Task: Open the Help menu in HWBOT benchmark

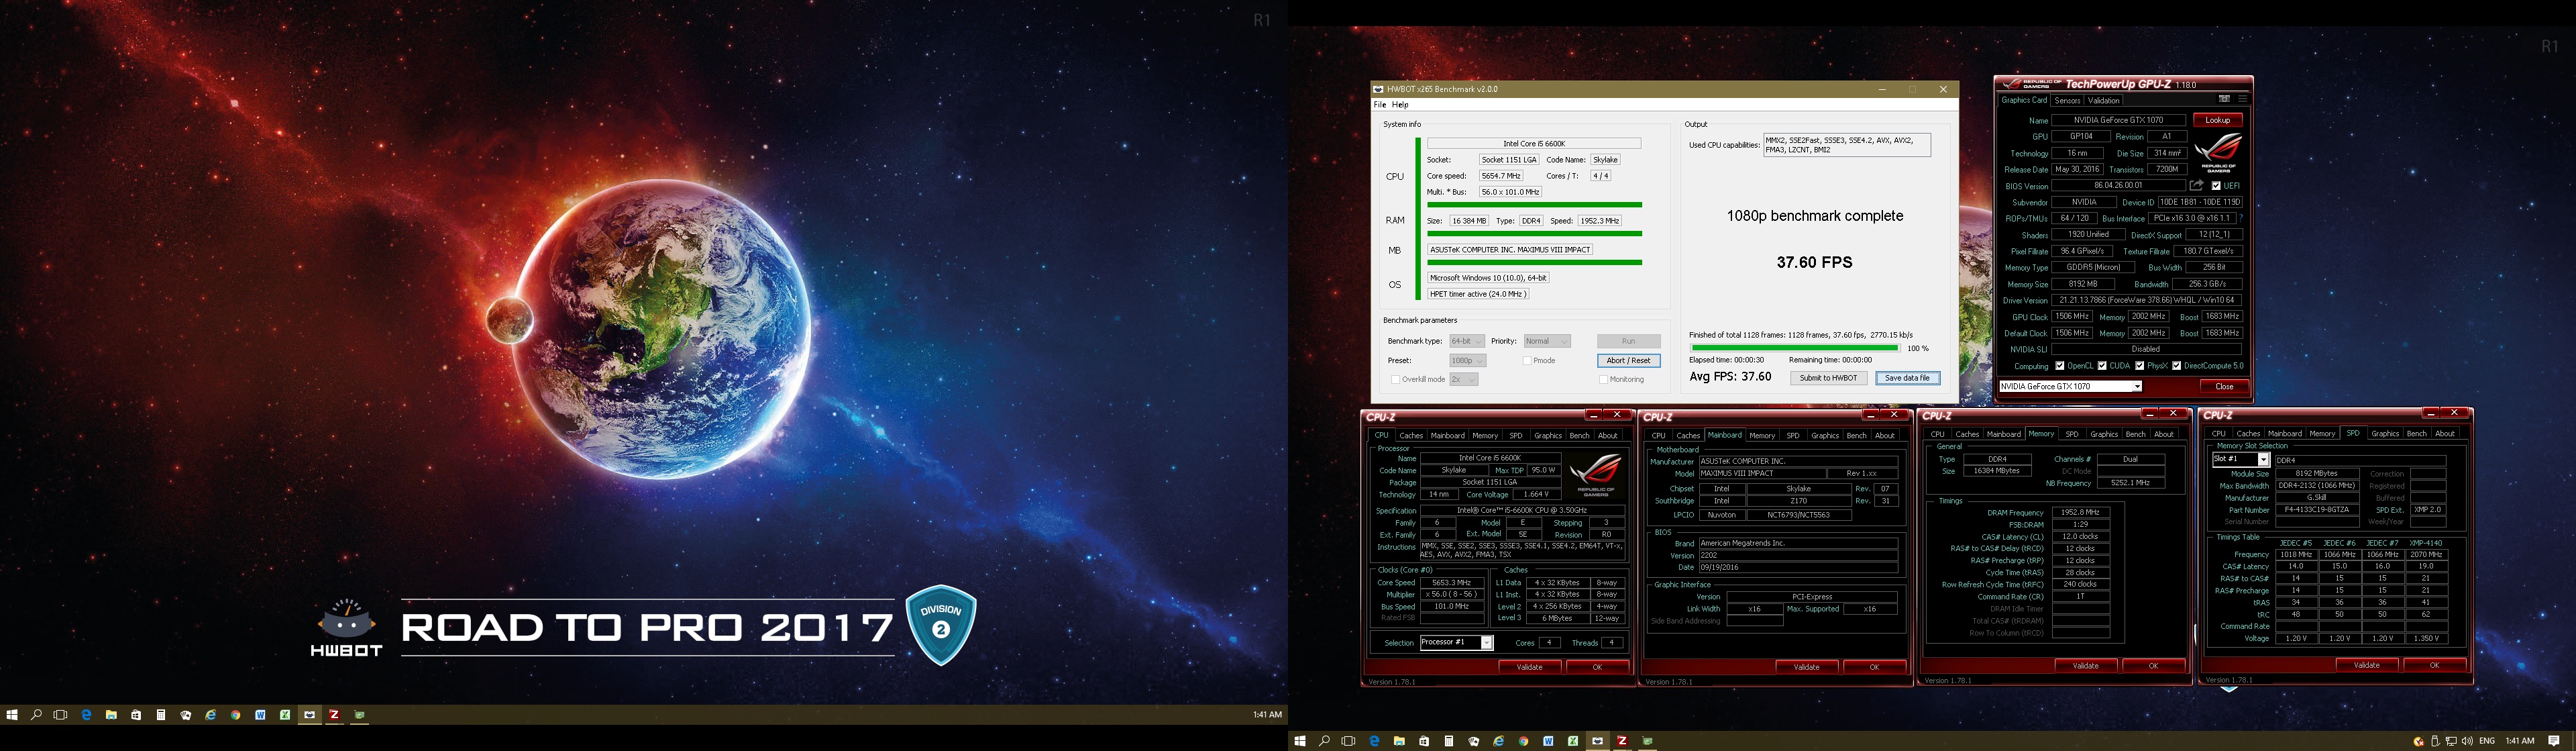Action: [x=1400, y=104]
